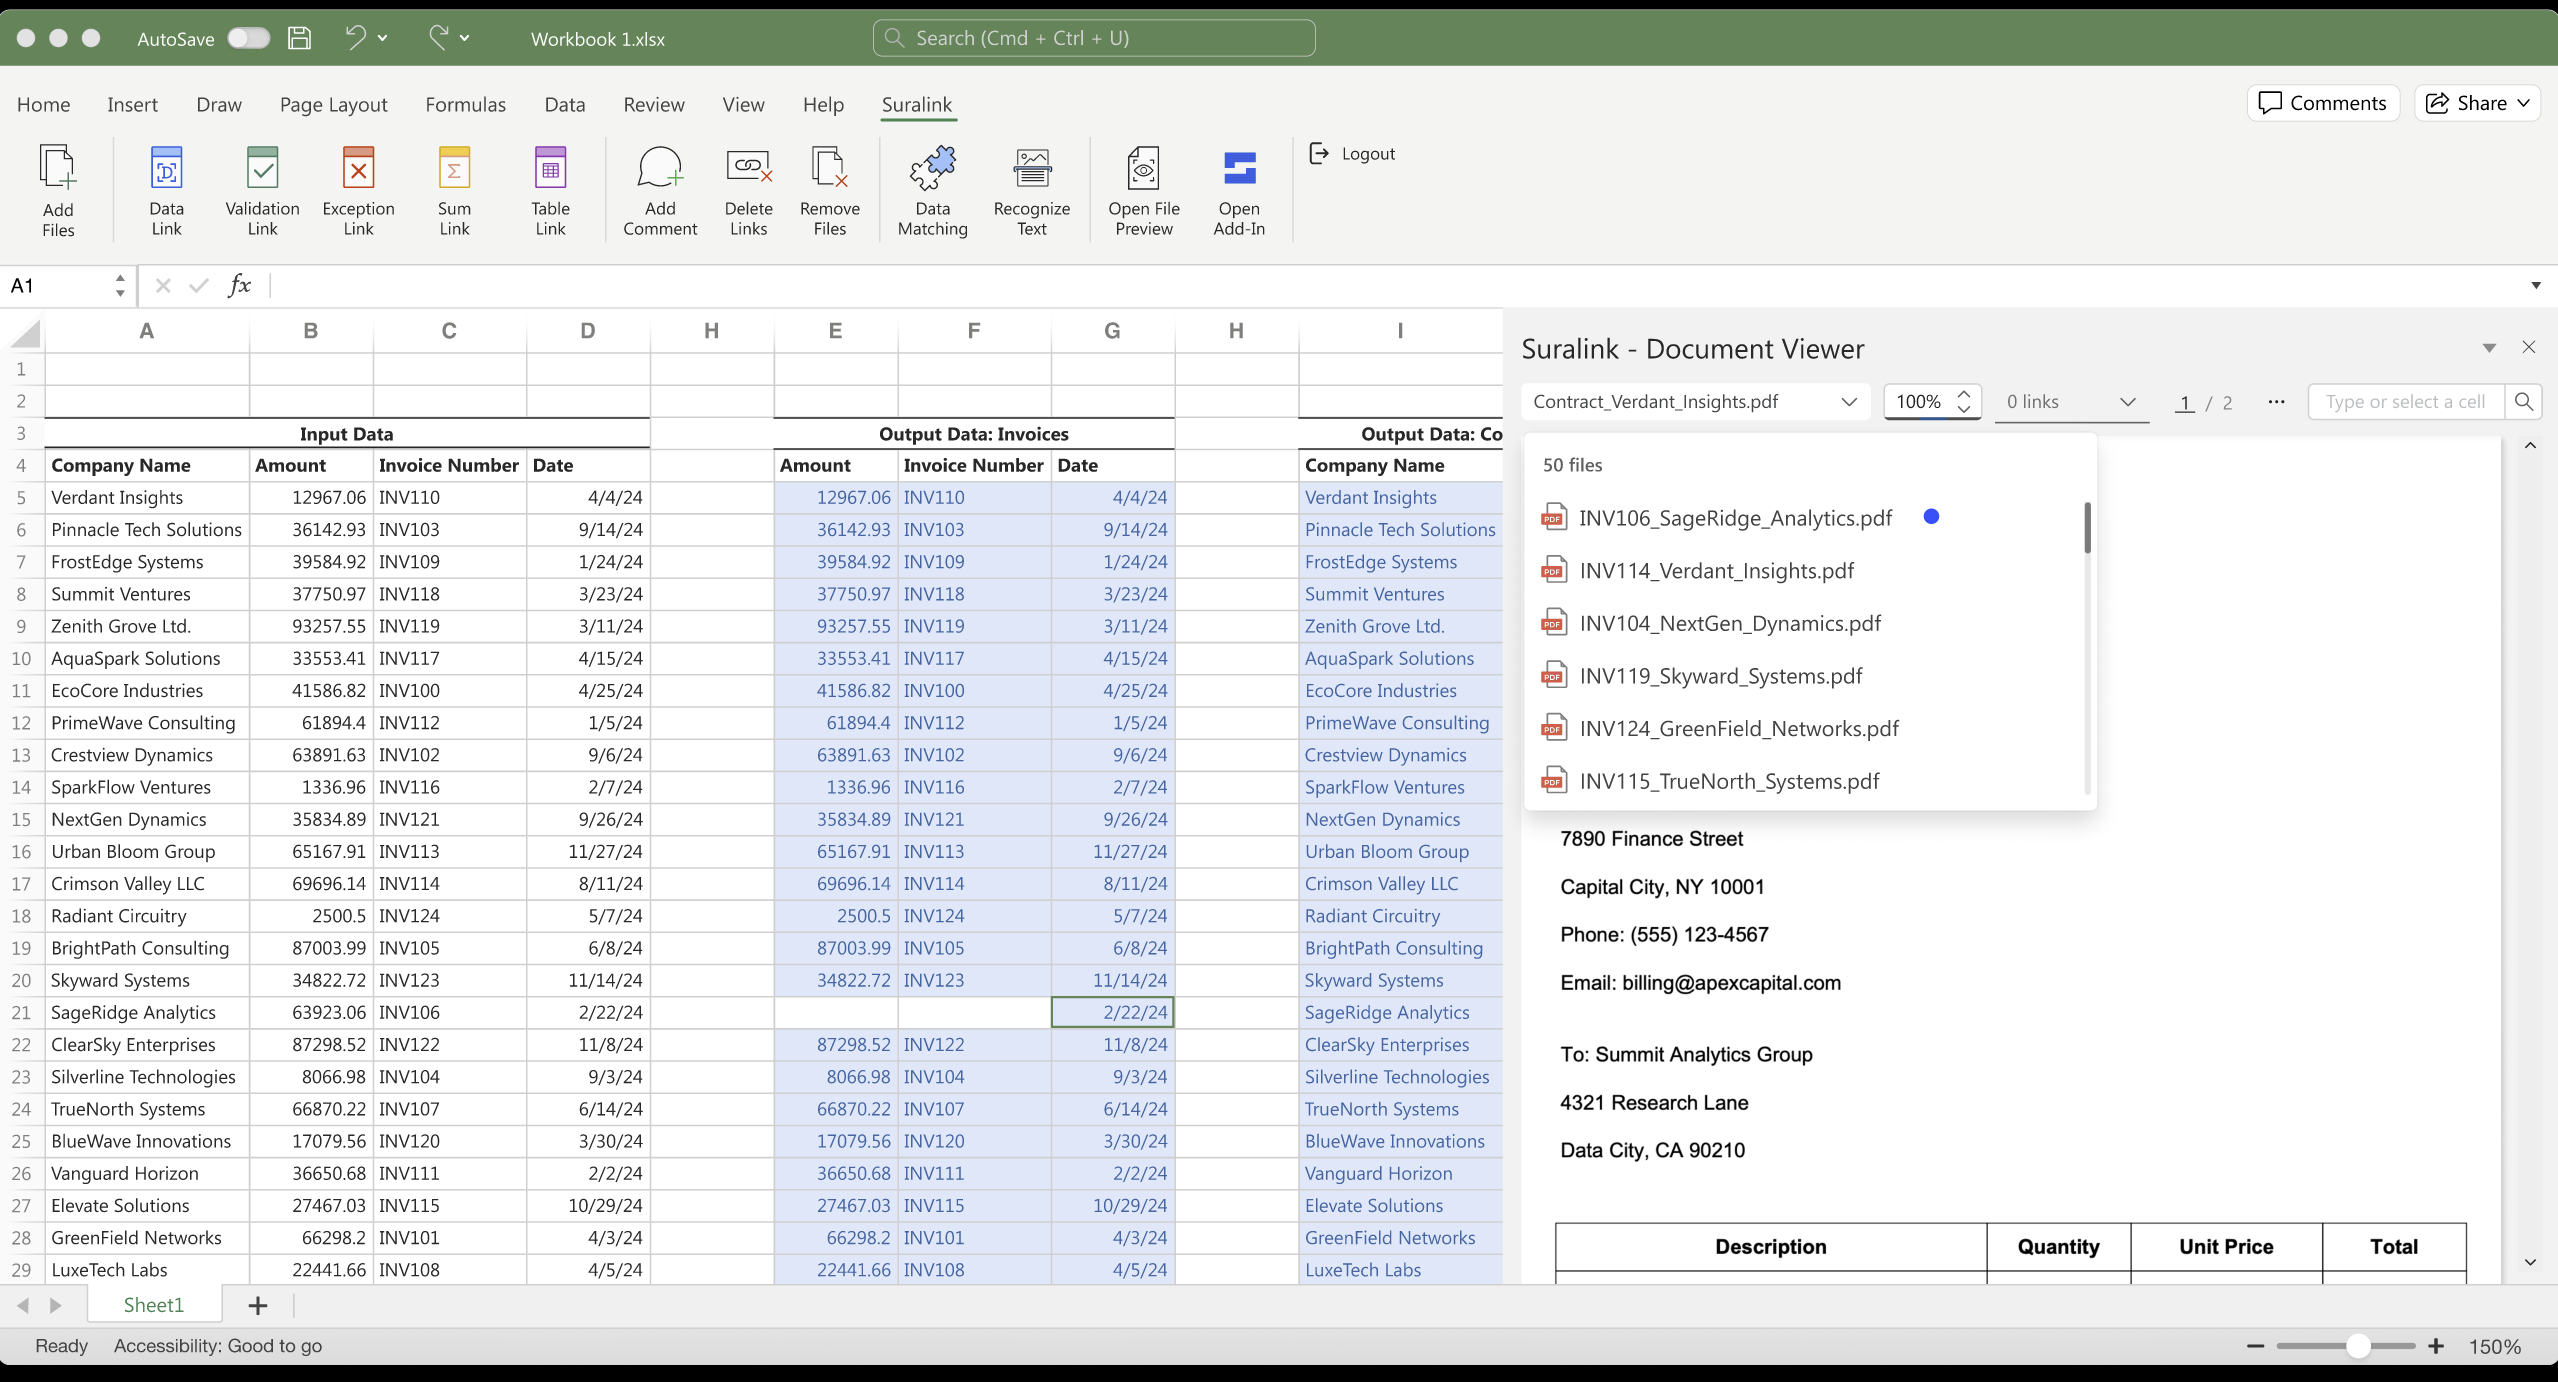Click the Table Link icon
Screen dimensions: 2558x1382
click(x=550, y=169)
